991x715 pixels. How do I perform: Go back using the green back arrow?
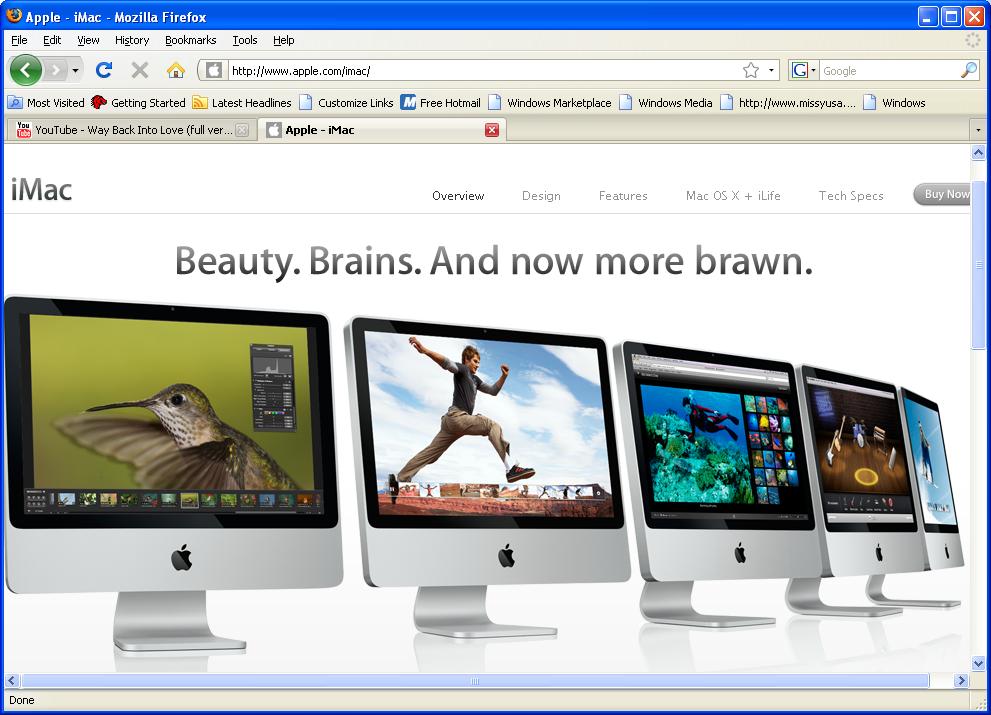pyautogui.click(x=26, y=70)
